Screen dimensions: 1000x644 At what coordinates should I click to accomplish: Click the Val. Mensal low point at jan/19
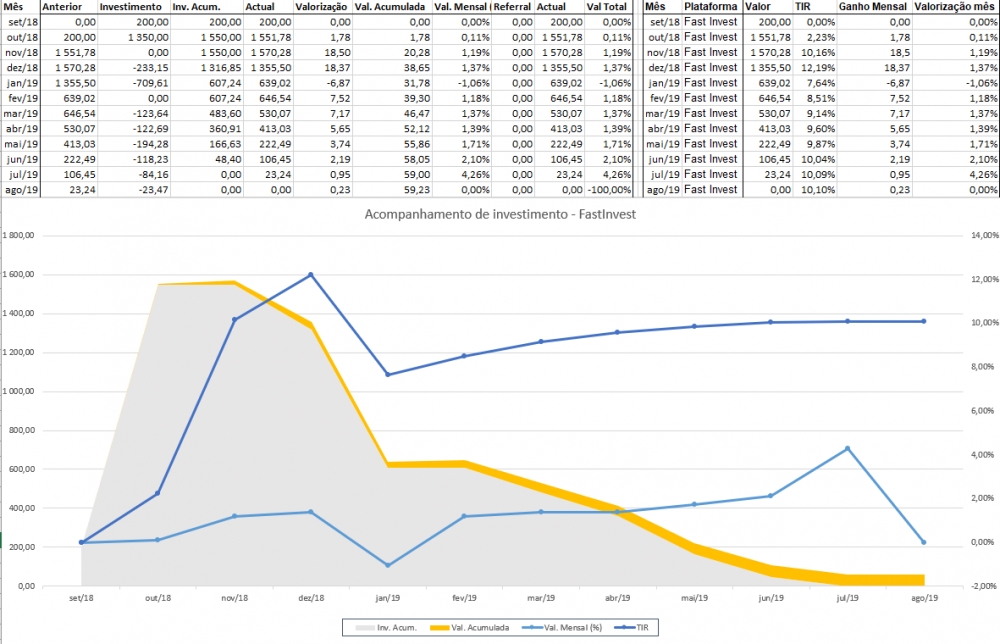[x=388, y=565]
